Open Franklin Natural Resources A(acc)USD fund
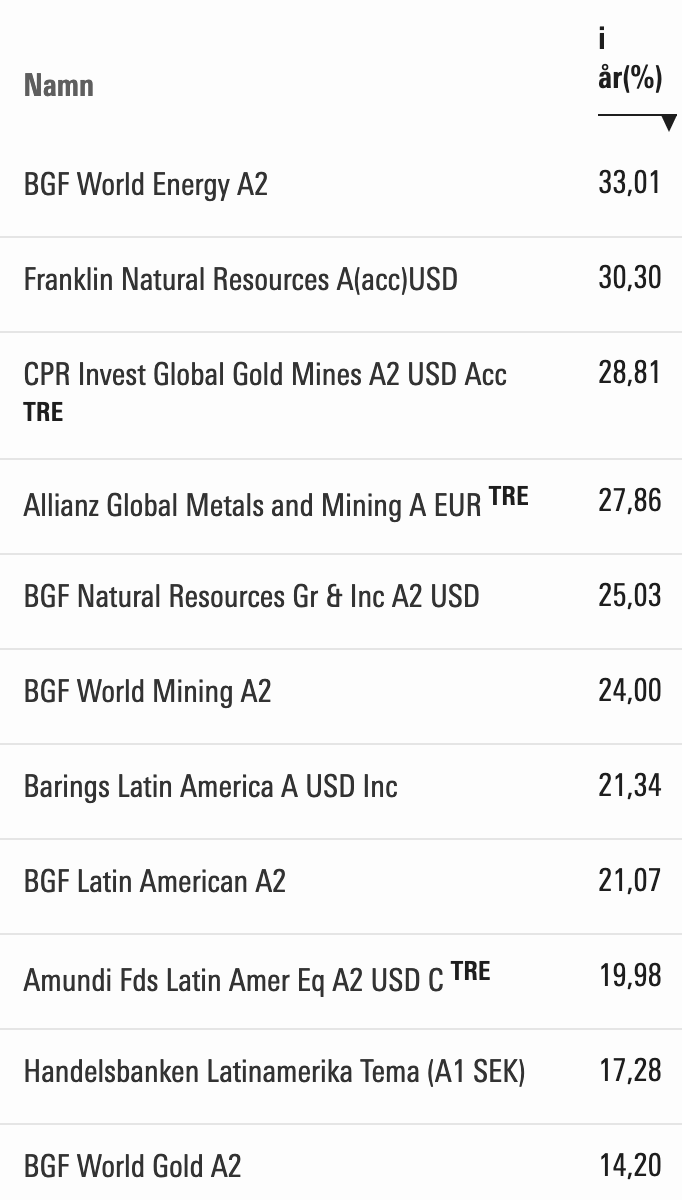 pos(240,279)
